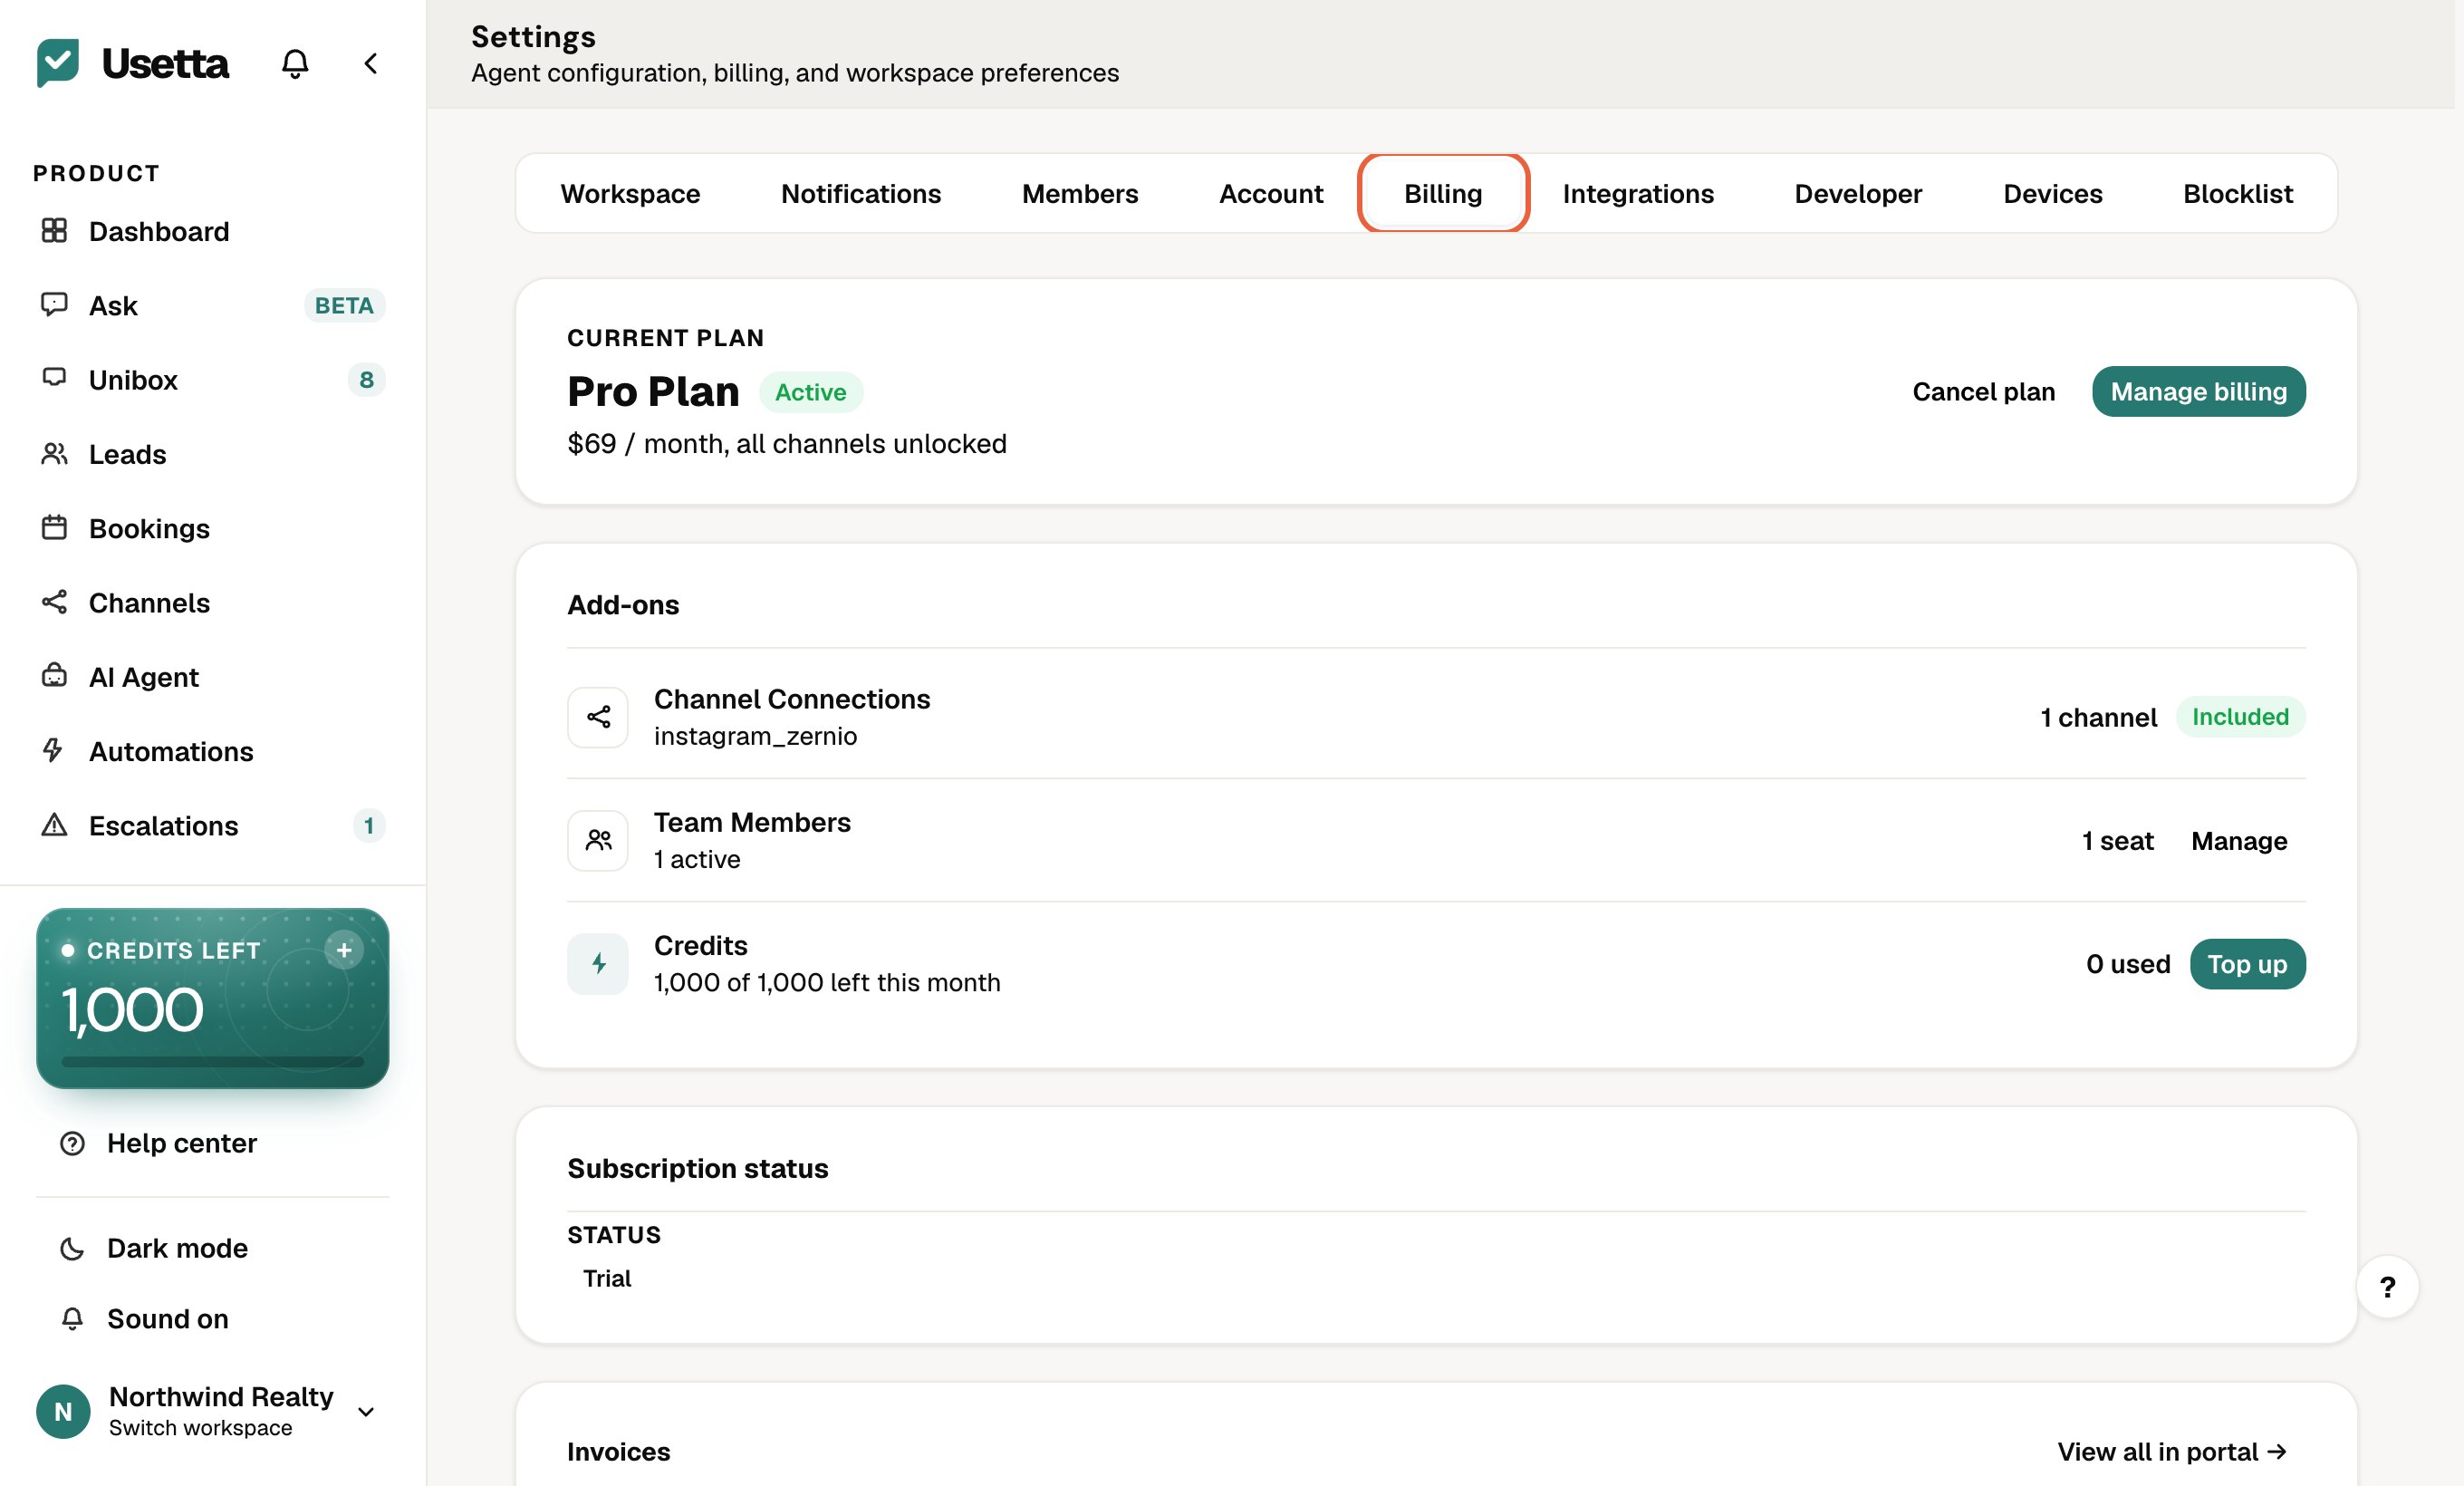Click Cancel plan
The height and width of the screenshot is (1486, 2464).
tap(1984, 391)
